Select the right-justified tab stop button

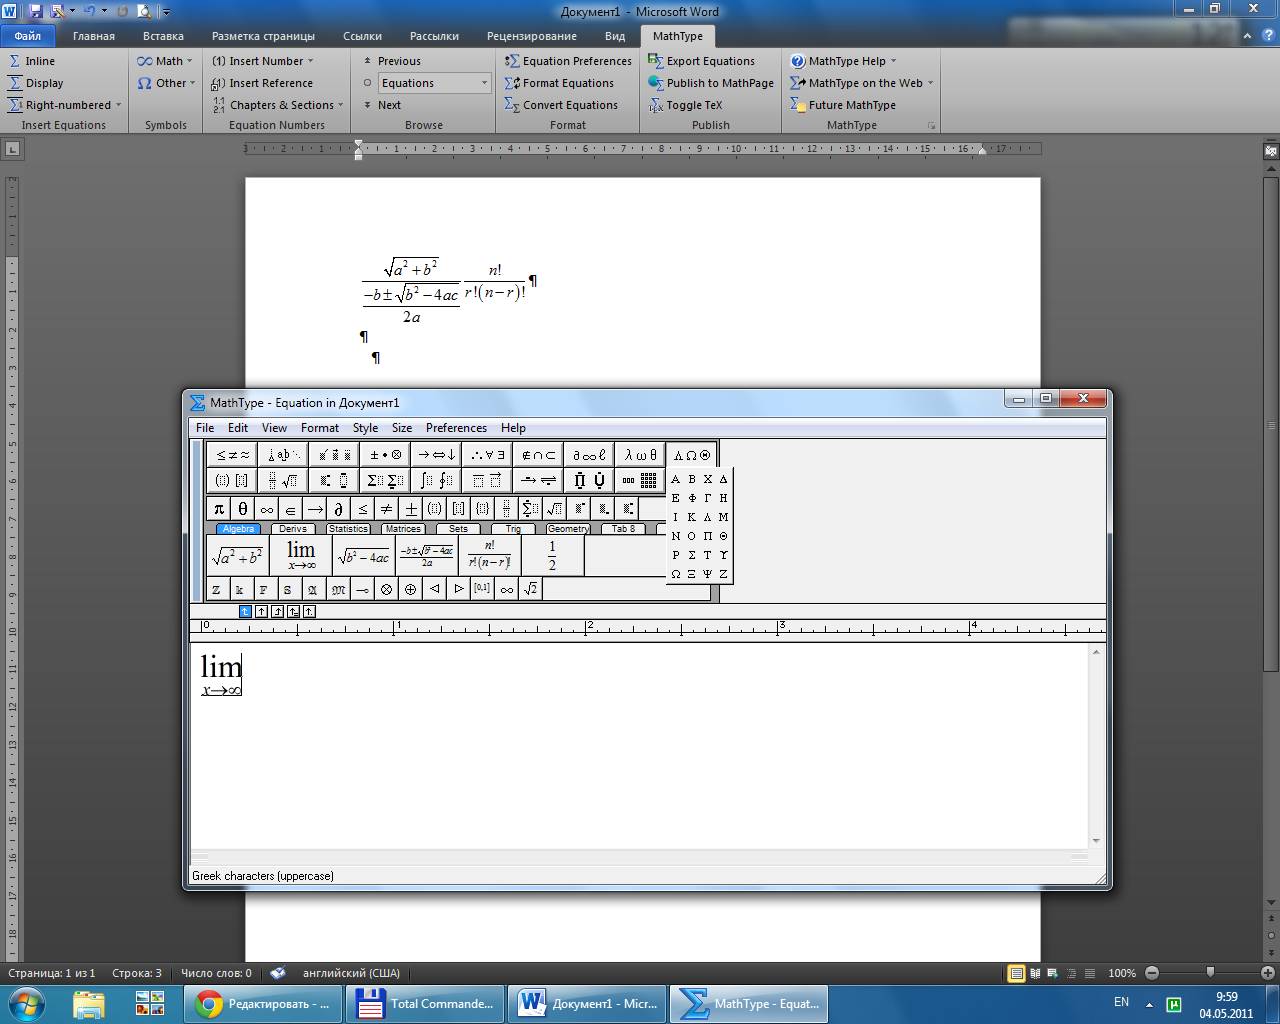click(x=277, y=611)
